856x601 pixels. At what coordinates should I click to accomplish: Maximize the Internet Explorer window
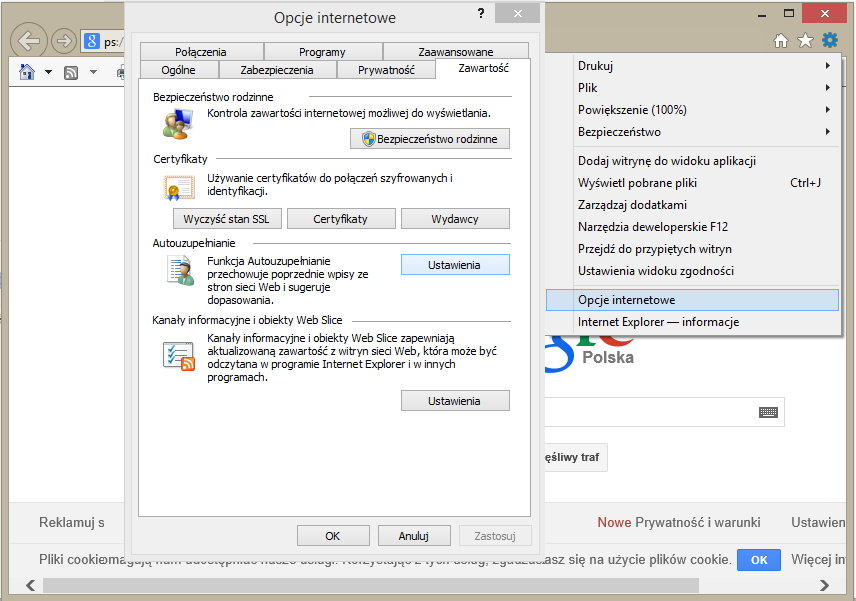click(789, 14)
